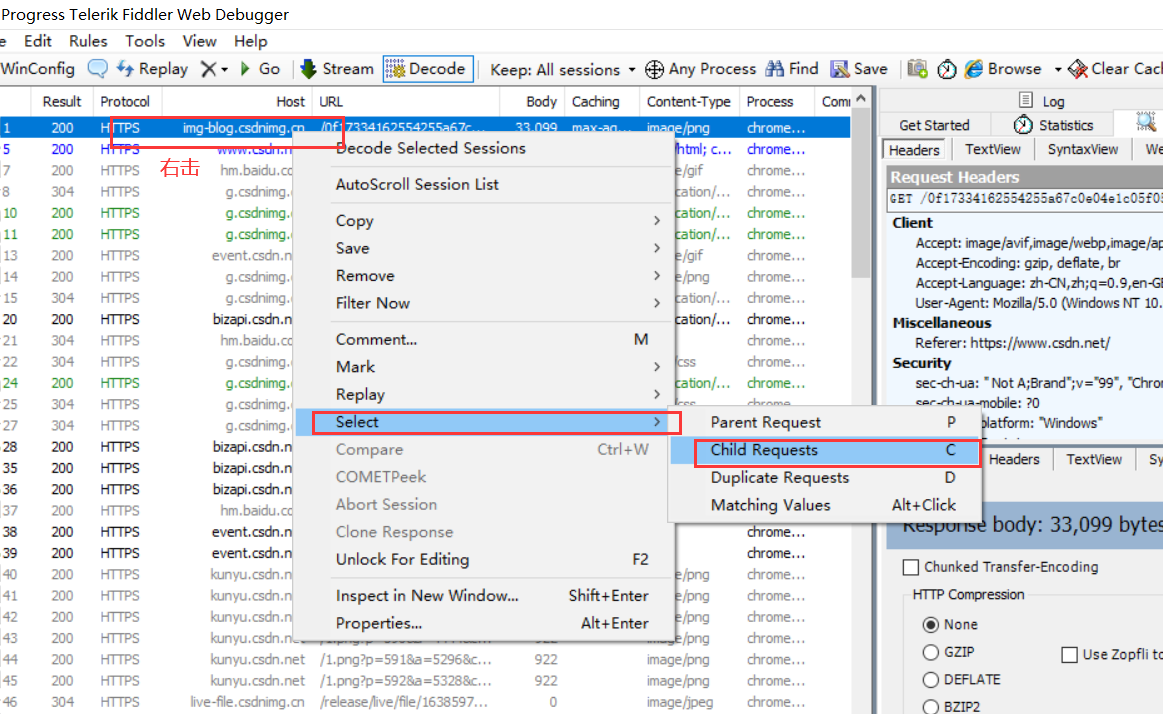1163x714 pixels.
Task: Open dropdown arrow next to Remove X
Action: 224,70
